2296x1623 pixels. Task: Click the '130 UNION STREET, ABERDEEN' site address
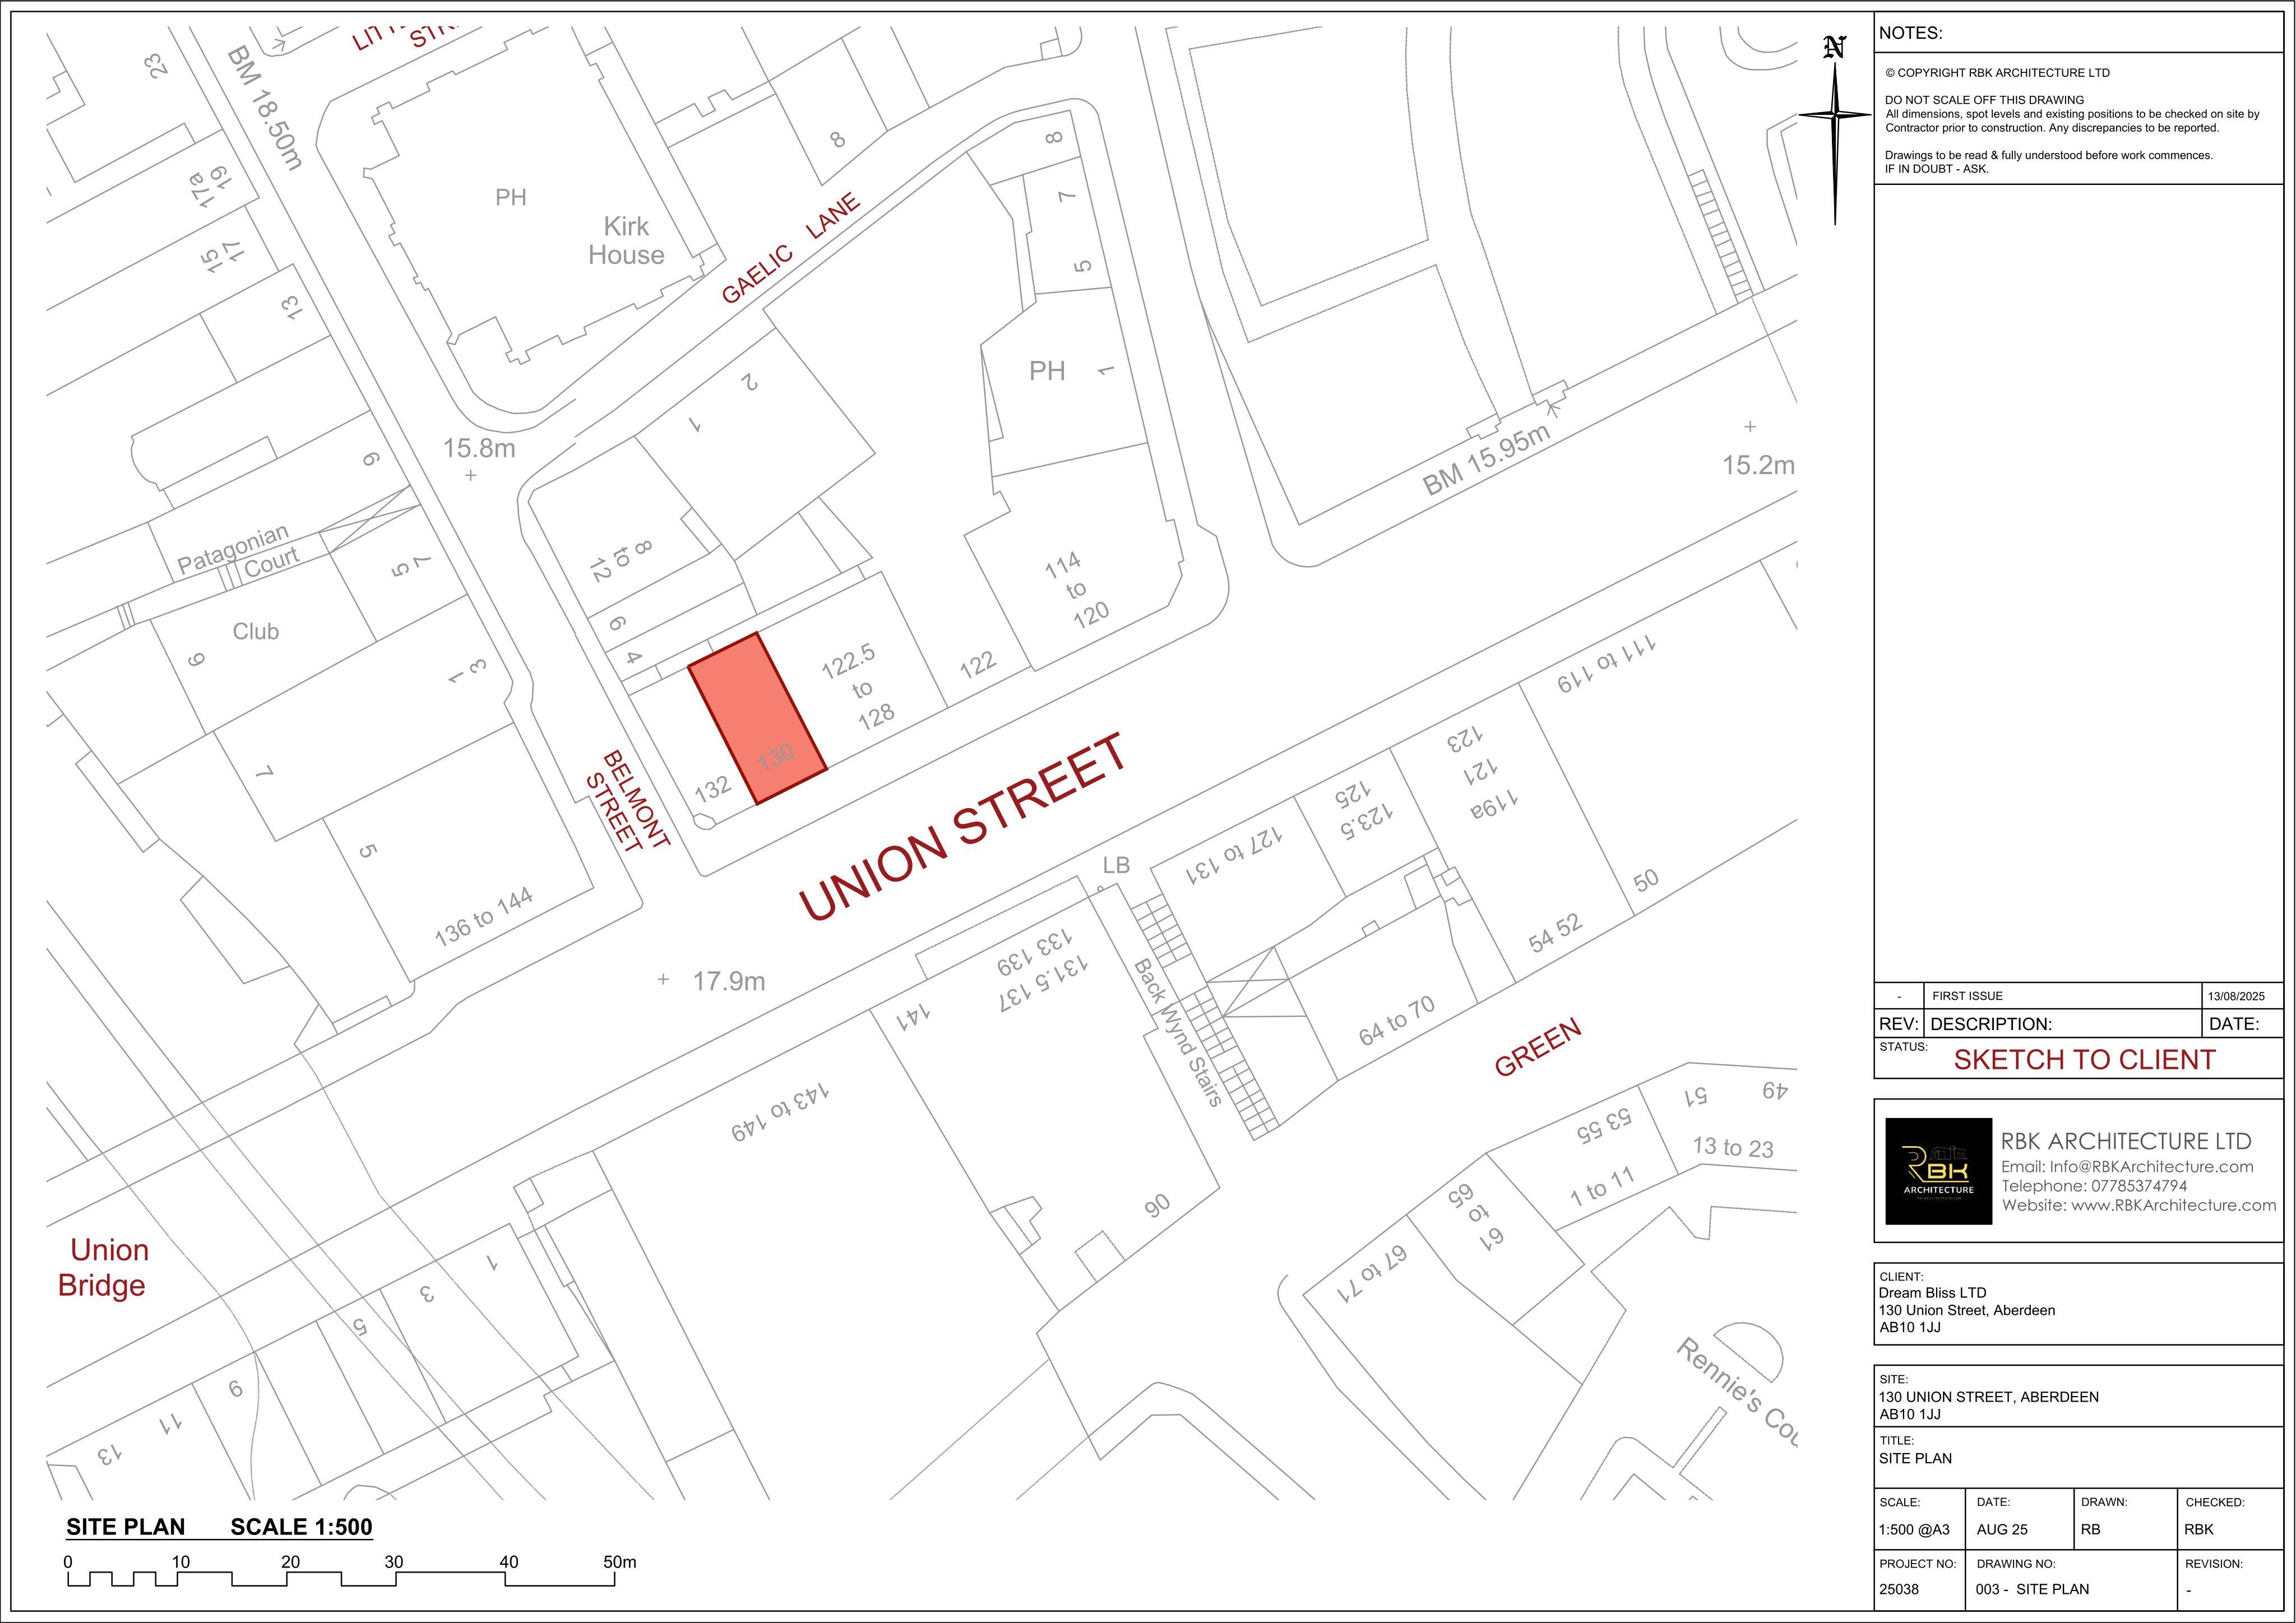(x=1989, y=1397)
